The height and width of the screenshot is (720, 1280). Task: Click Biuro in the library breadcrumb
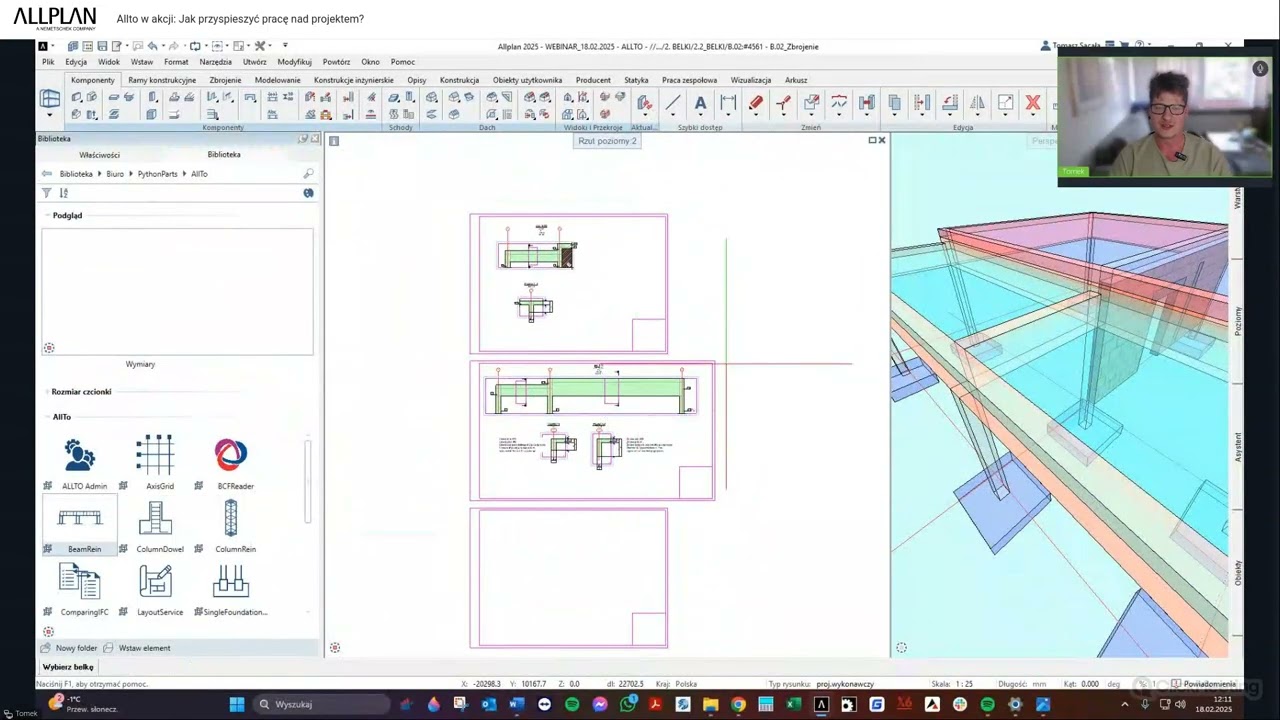tap(115, 174)
